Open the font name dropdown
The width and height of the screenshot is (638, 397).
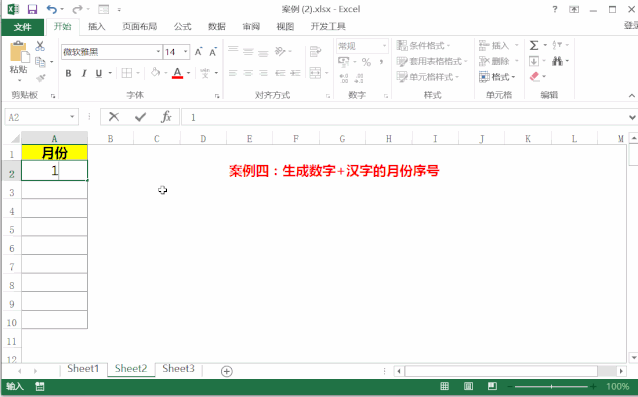pos(158,52)
